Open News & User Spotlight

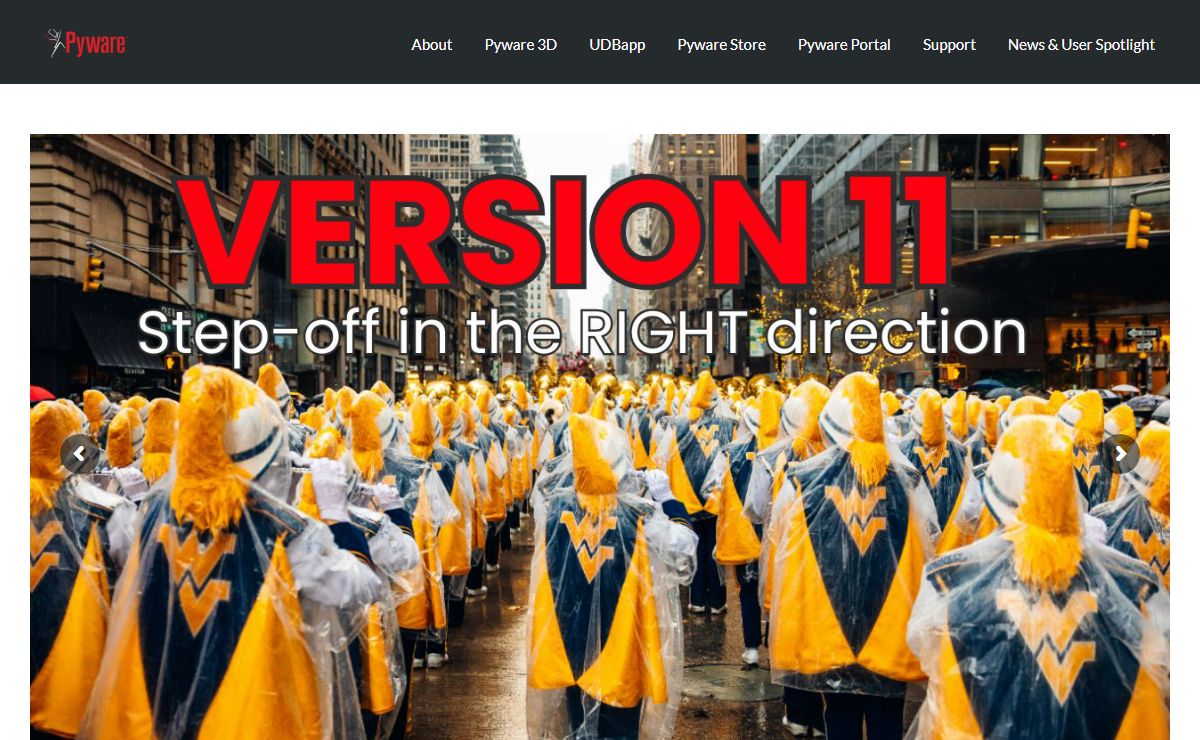point(1081,44)
